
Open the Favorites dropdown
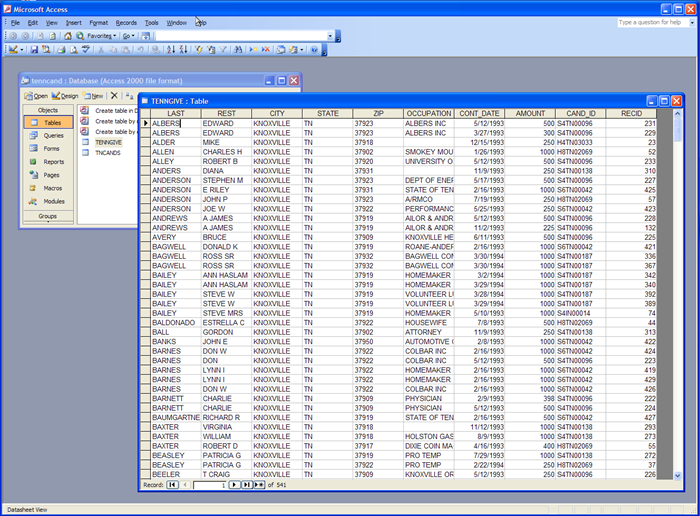[x=101, y=36]
